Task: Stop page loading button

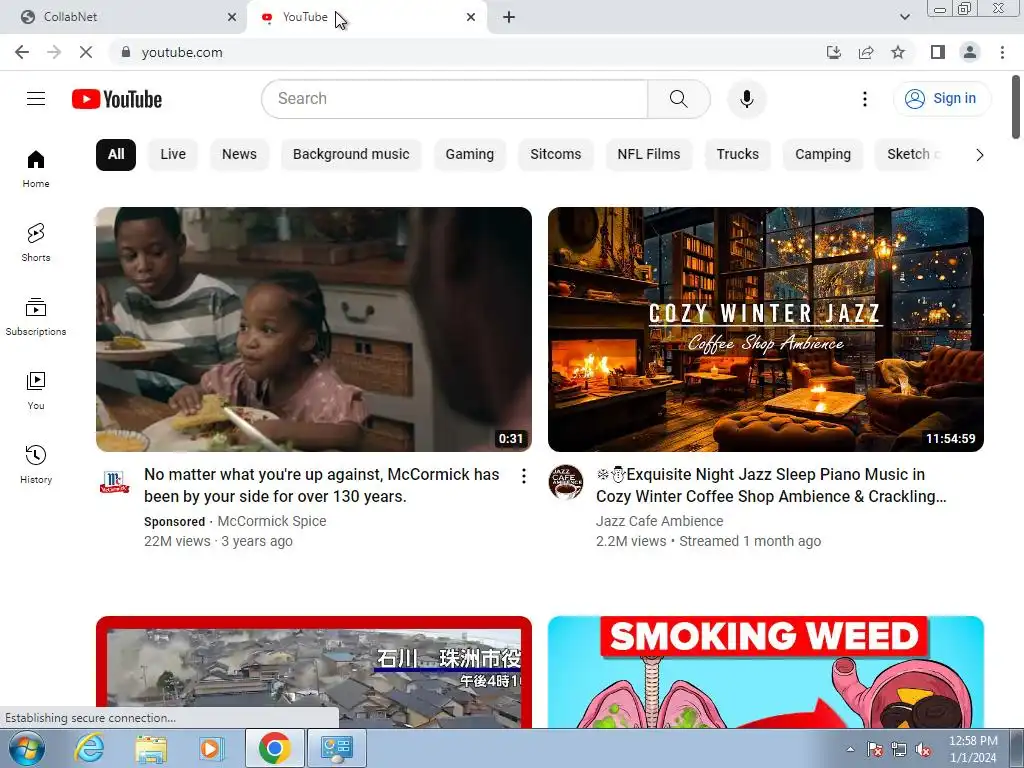Action: point(86,52)
